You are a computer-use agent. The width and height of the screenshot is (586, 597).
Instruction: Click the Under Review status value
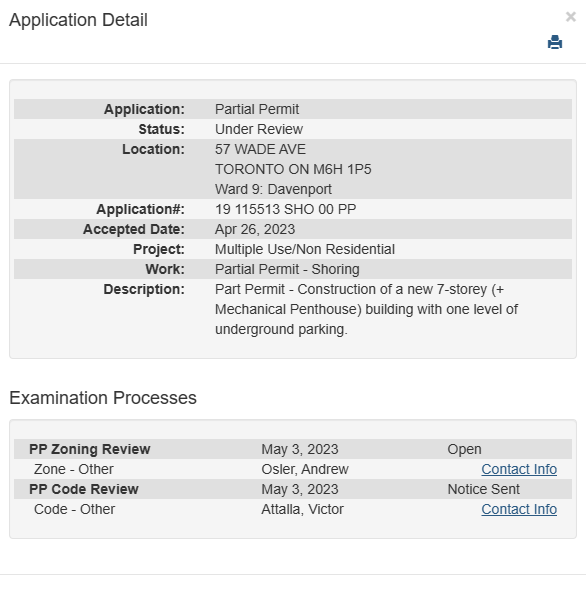(x=259, y=129)
